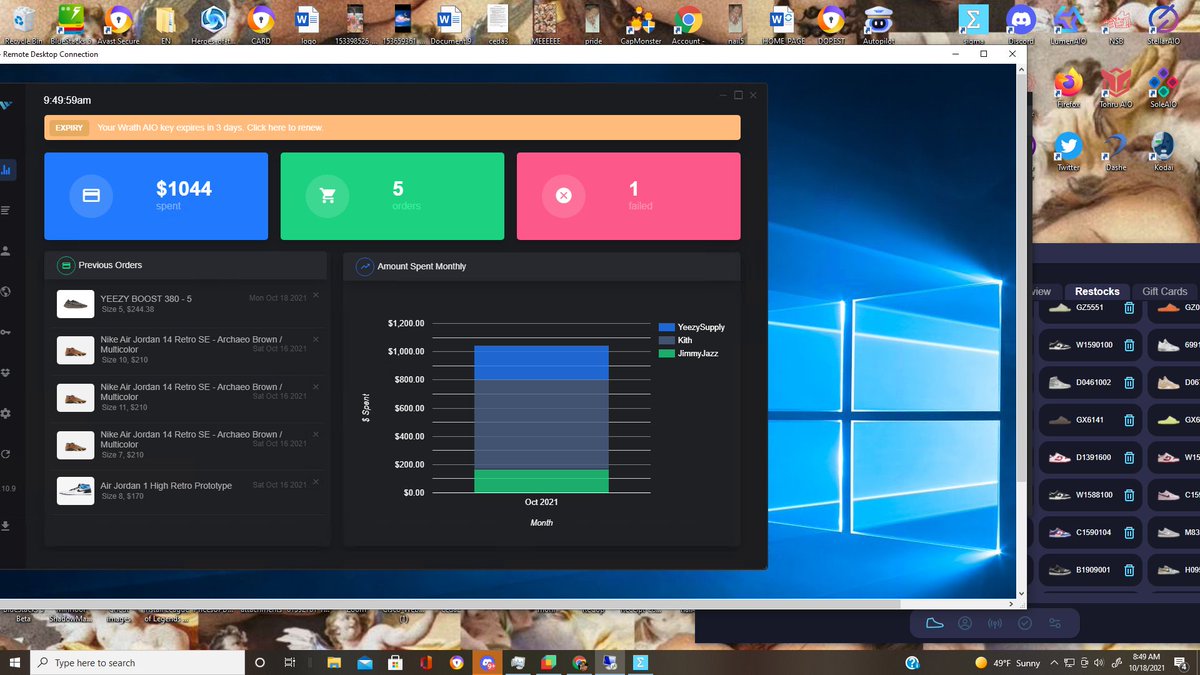Click the key expiry renewal banner
1200x675 pixels.
[392, 128]
